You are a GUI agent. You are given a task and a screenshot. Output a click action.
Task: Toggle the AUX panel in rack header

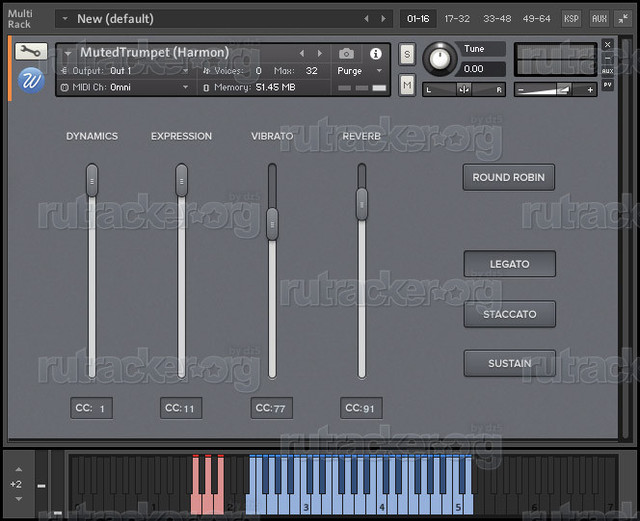tap(599, 19)
